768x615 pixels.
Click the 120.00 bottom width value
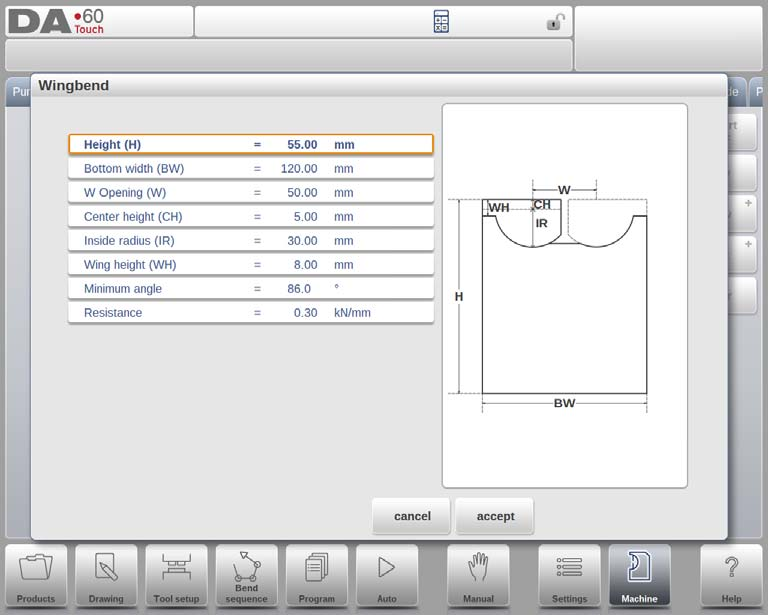[x=299, y=168]
